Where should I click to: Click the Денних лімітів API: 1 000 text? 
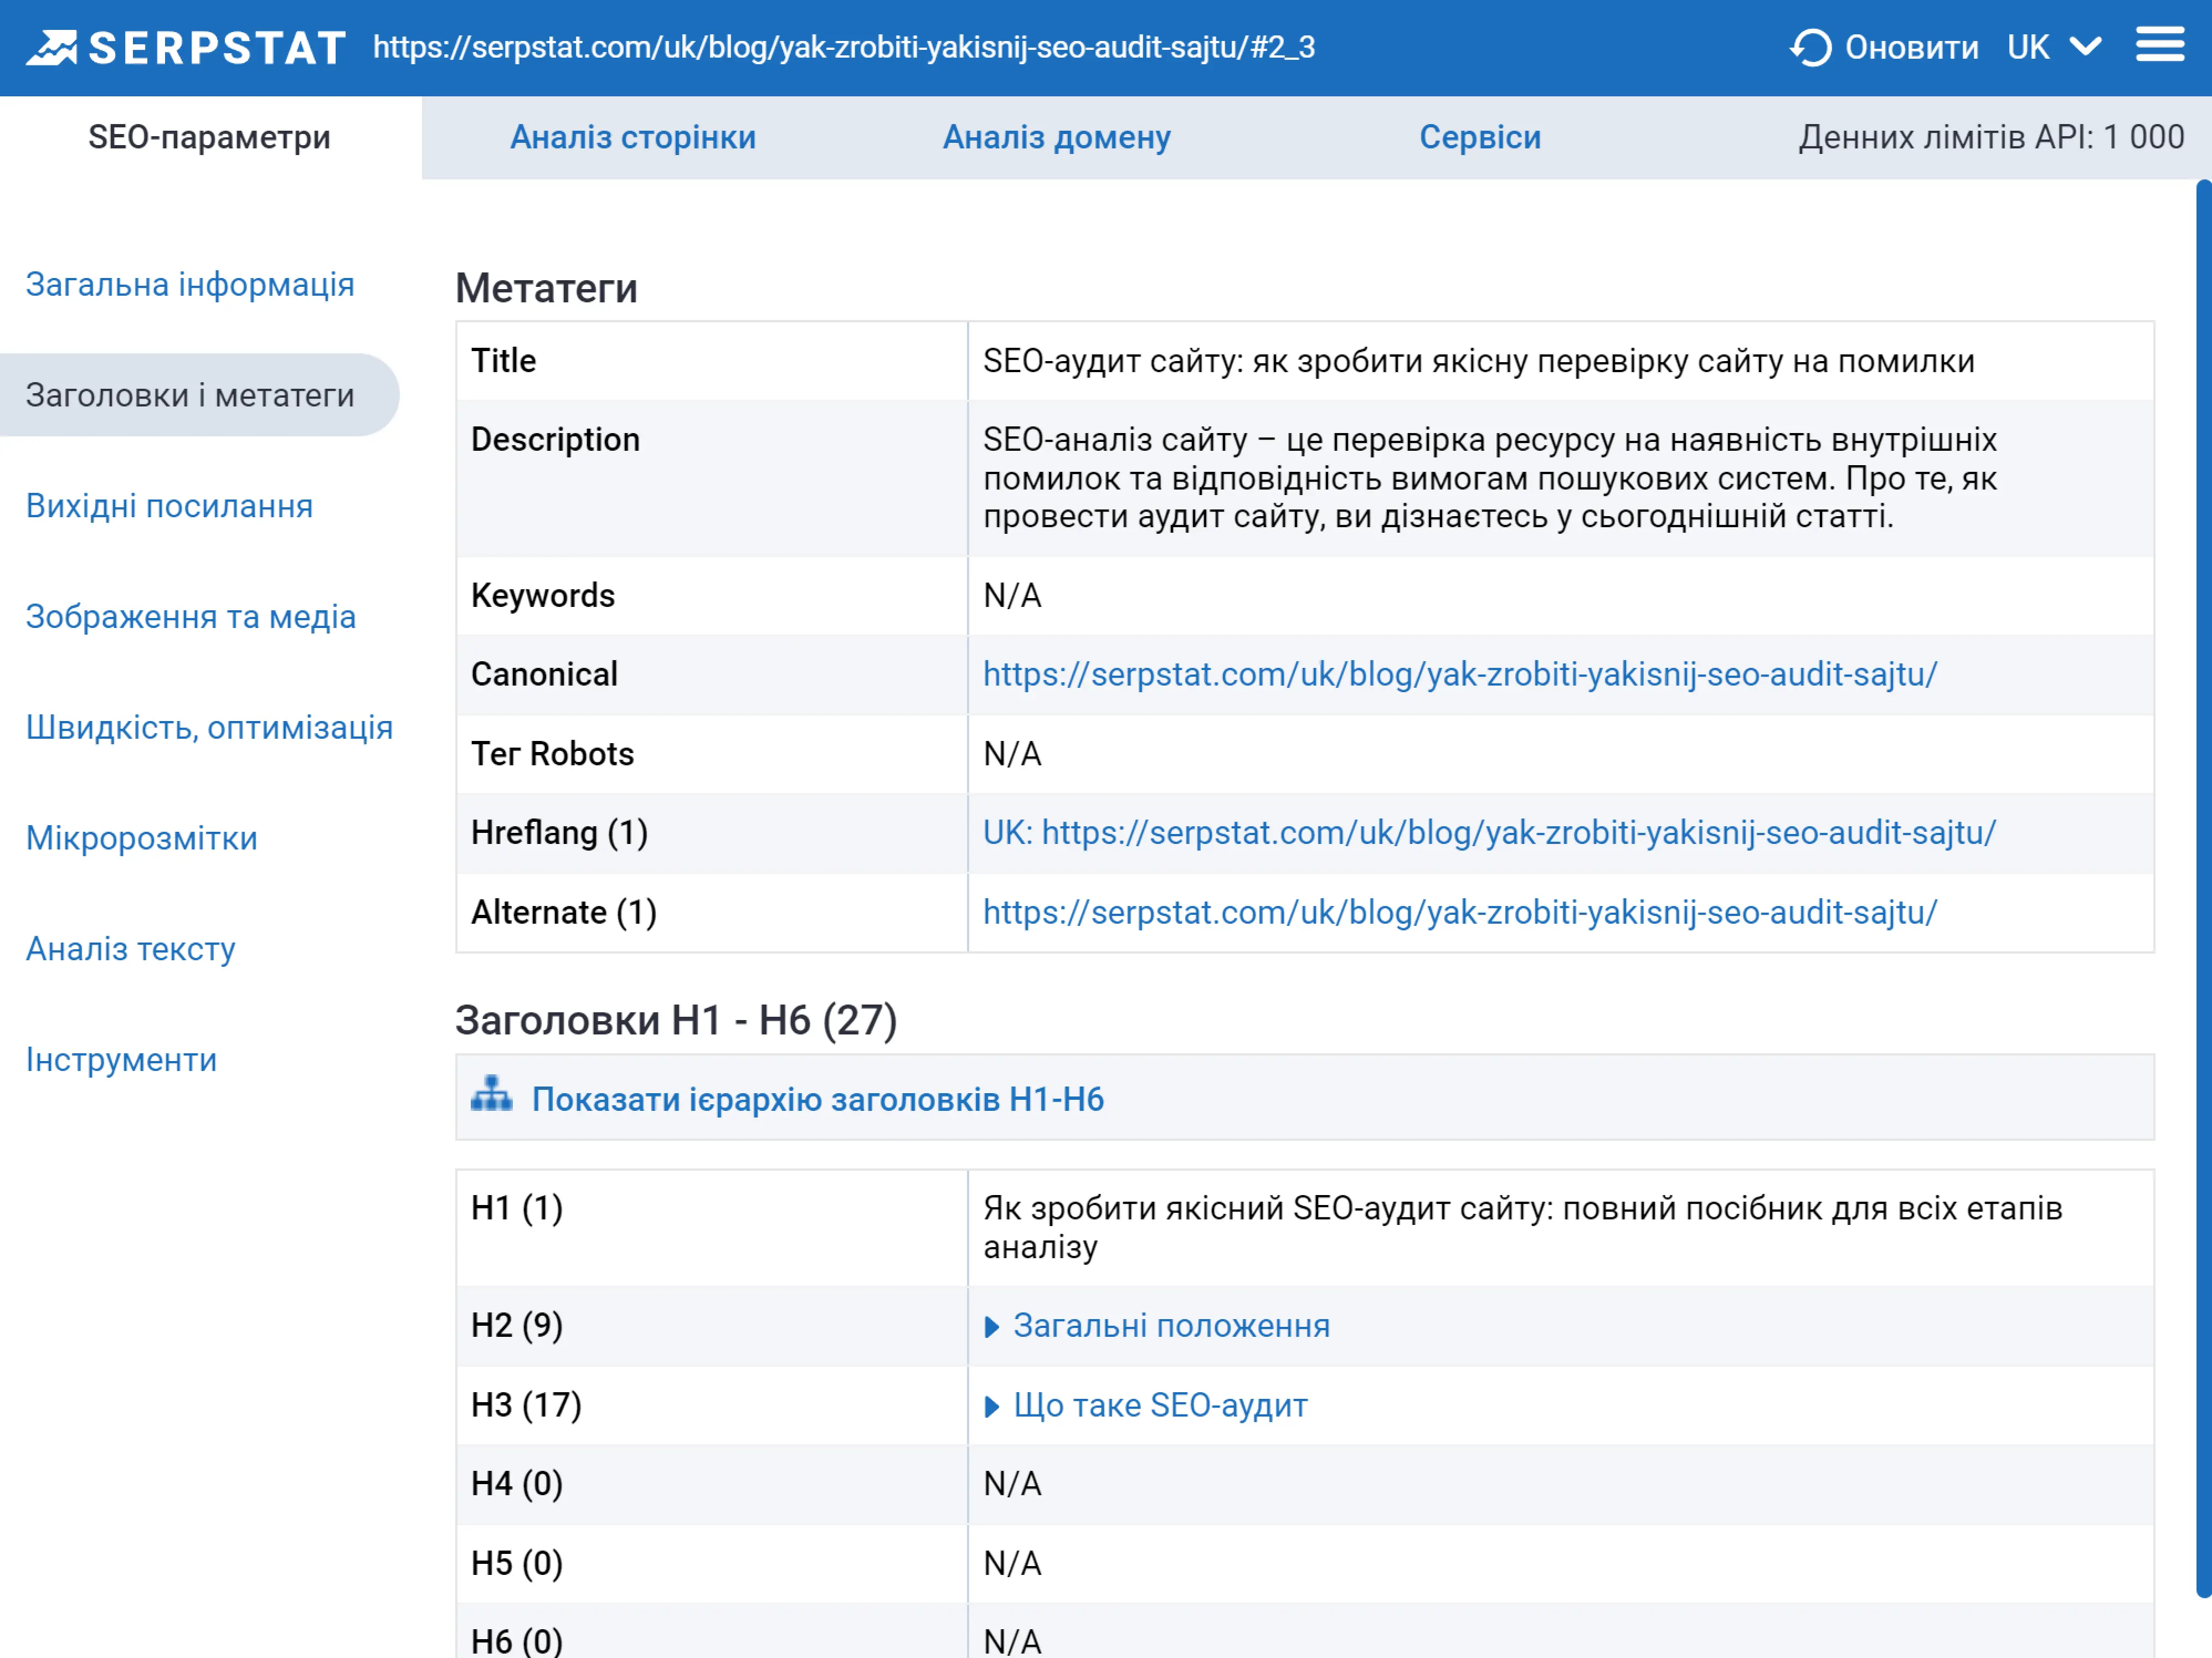pyautogui.click(x=1991, y=137)
